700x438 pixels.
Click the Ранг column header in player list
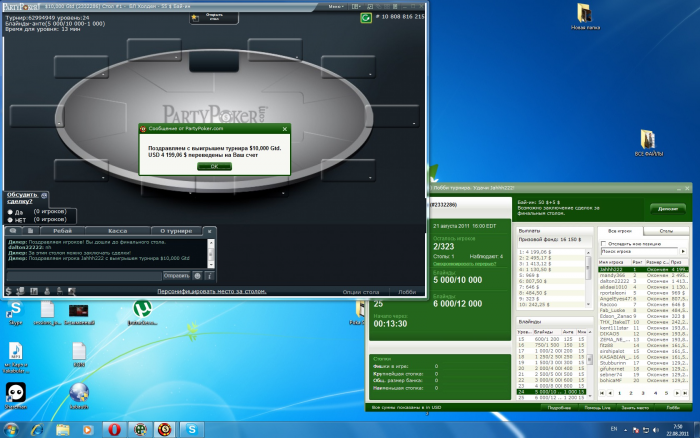tap(638, 262)
